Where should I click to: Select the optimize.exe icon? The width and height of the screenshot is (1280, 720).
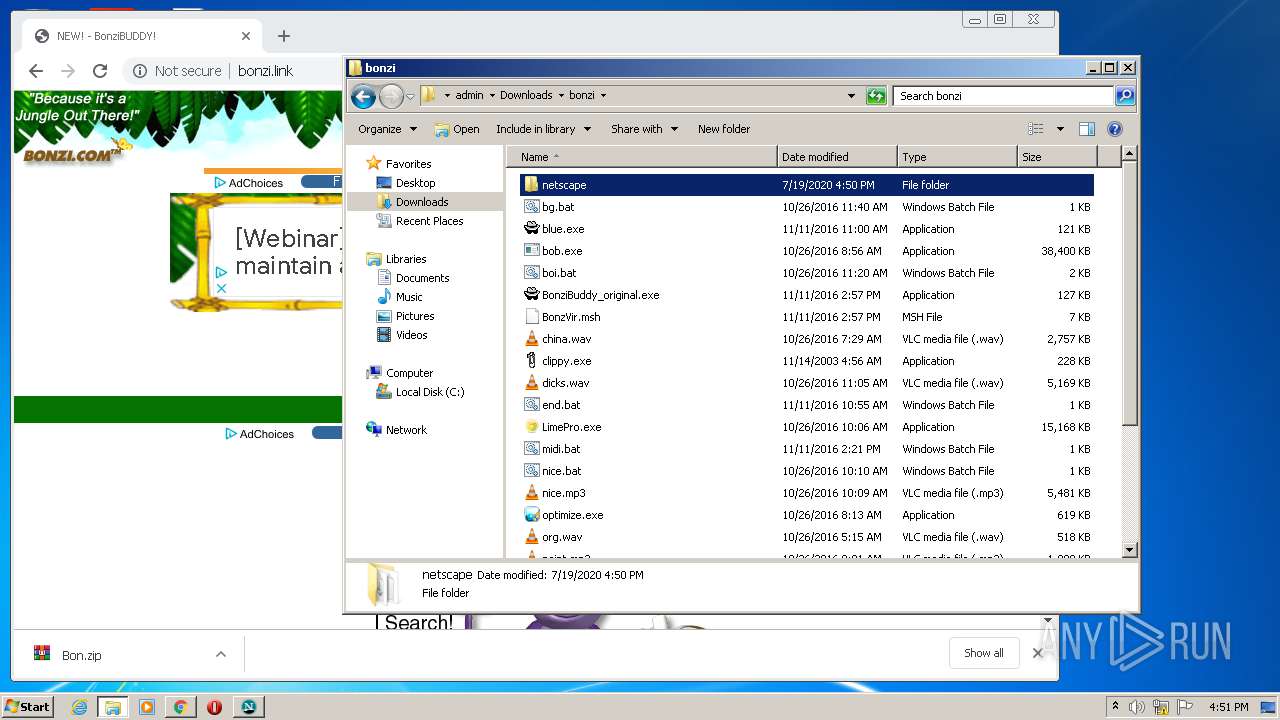click(x=531, y=515)
